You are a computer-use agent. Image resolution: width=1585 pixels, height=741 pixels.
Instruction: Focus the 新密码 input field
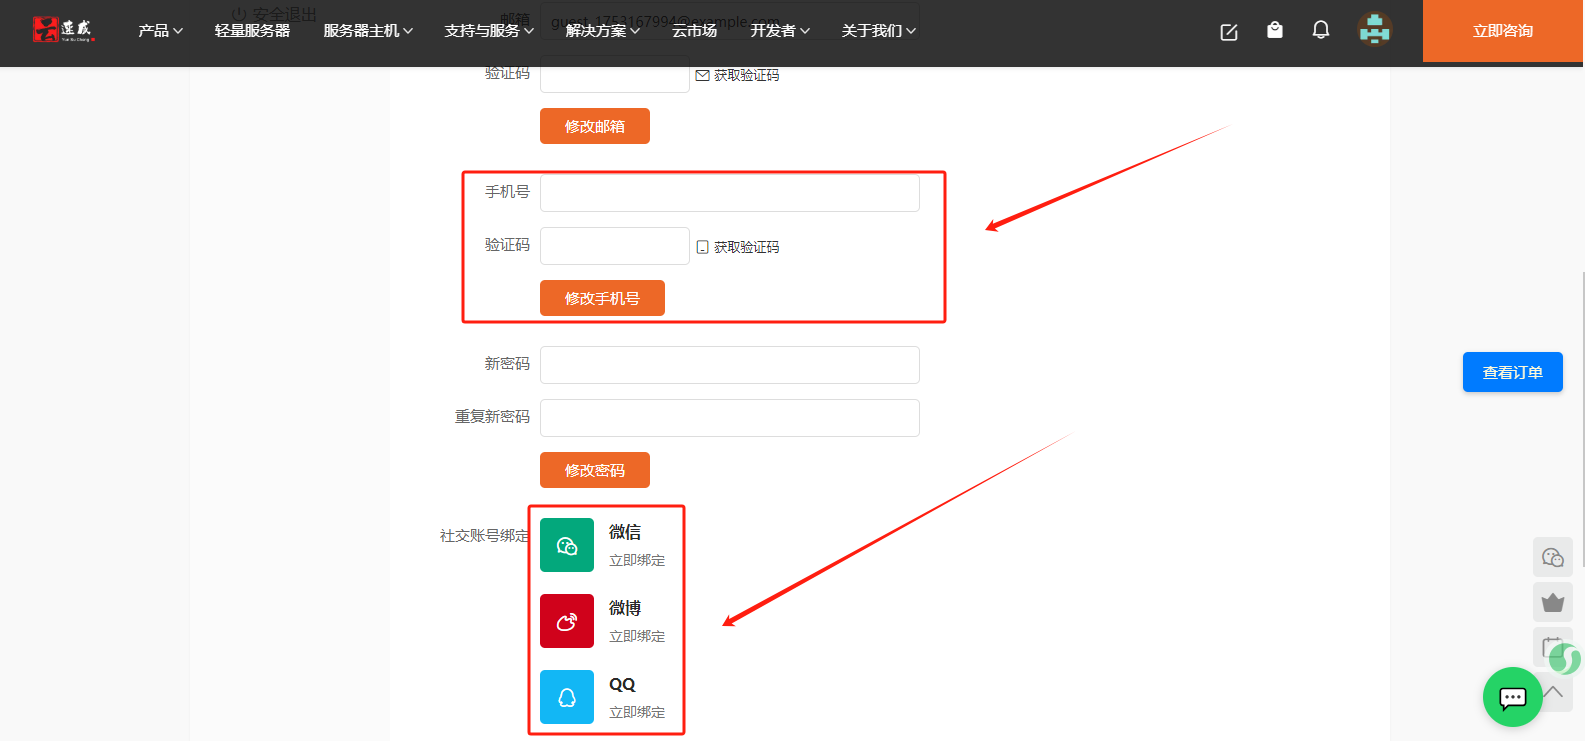[x=729, y=365]
